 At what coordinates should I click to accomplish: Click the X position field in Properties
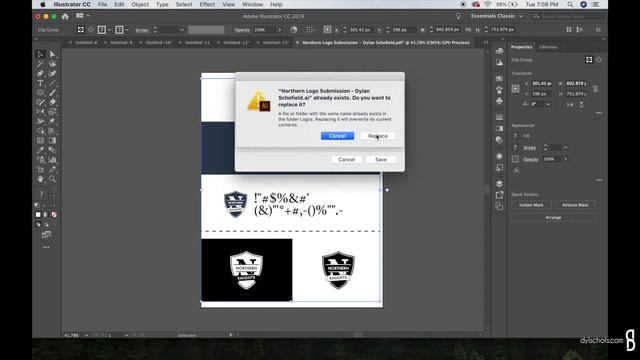point(542,83)
